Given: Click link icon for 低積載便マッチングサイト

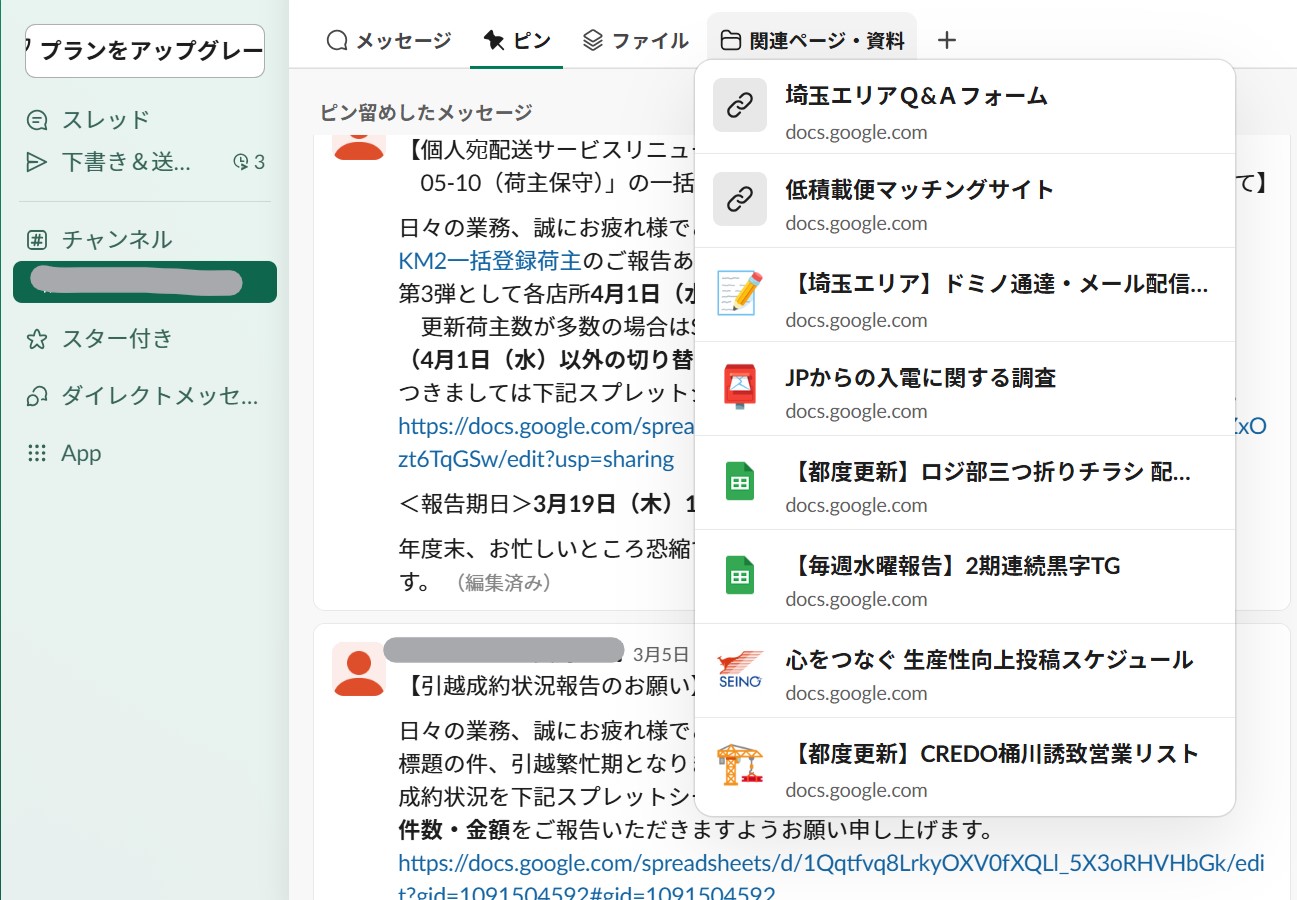Looking at the screenshot, I should (739, 199).
